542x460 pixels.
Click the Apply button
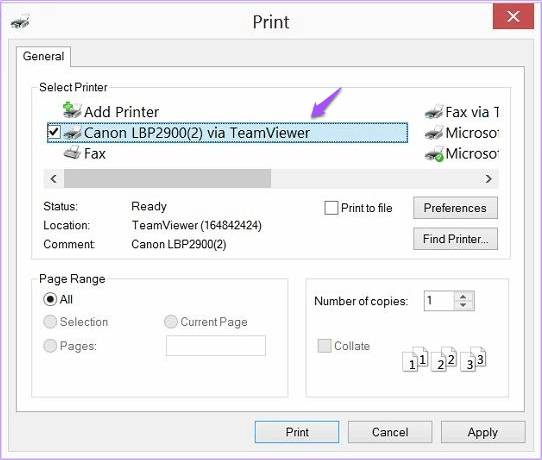483,432
